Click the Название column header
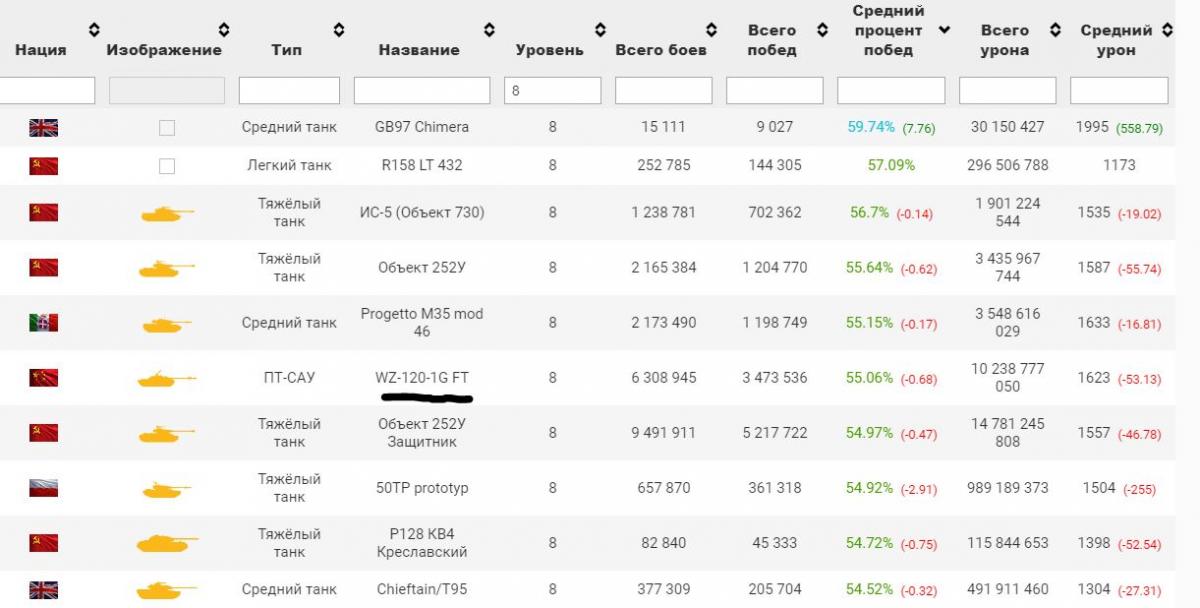The height and width of the screenshot is (608, 1200). [x=418, y=50]
